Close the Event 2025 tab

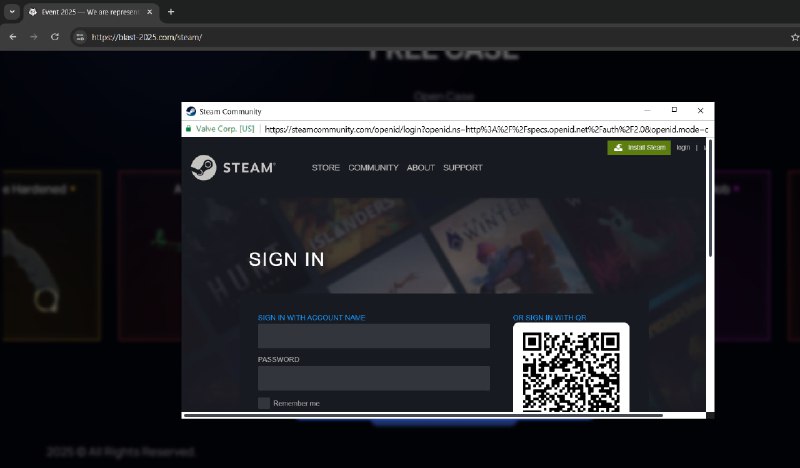click(x=149, y=12)
